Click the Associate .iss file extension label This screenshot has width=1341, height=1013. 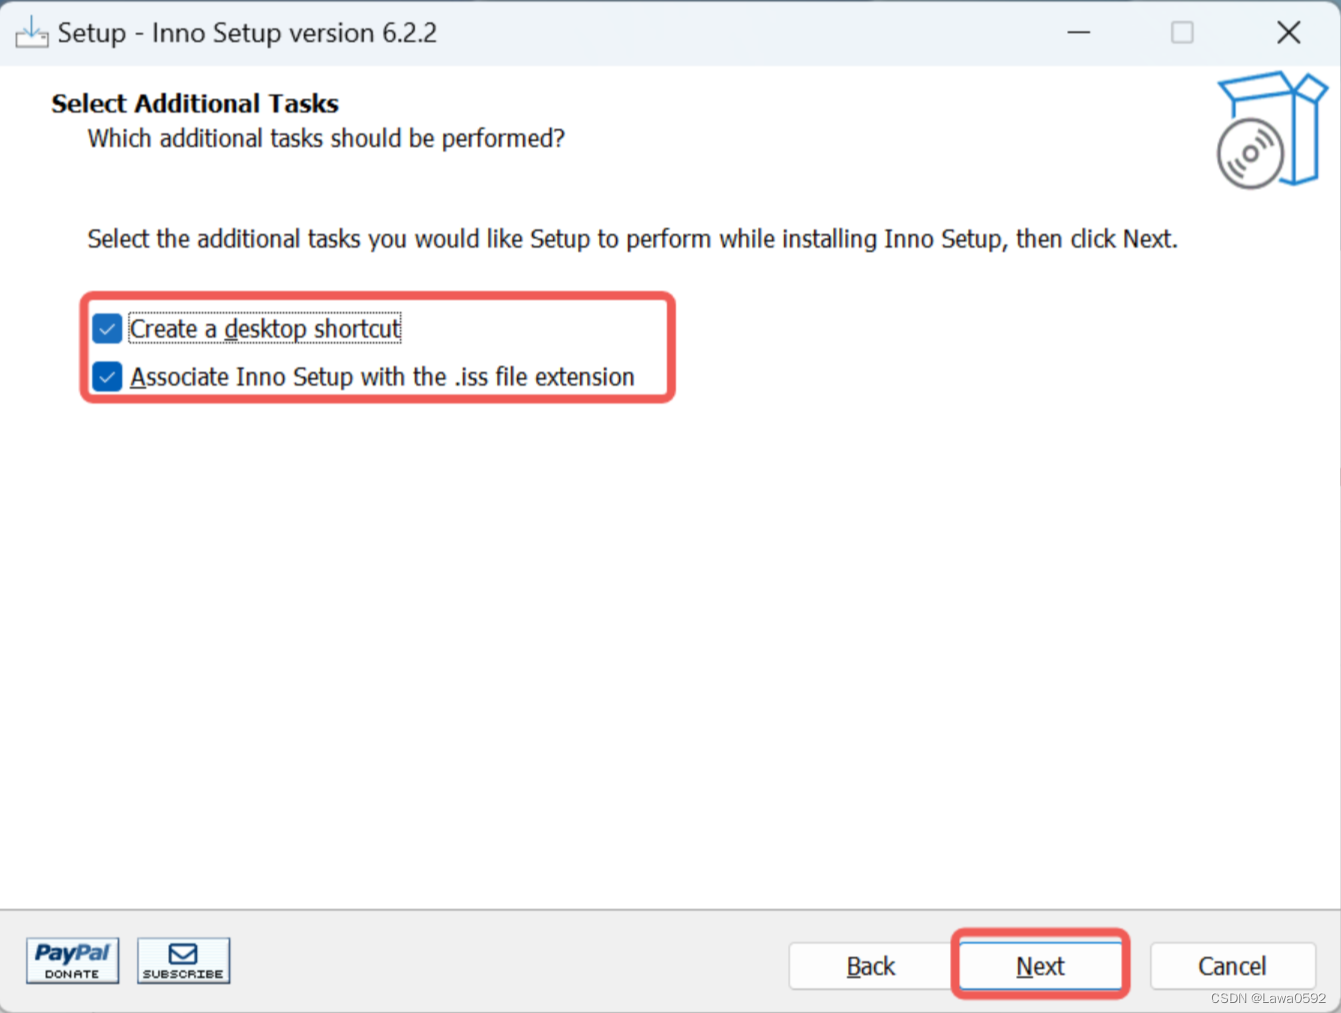click(x=383, y=377)
